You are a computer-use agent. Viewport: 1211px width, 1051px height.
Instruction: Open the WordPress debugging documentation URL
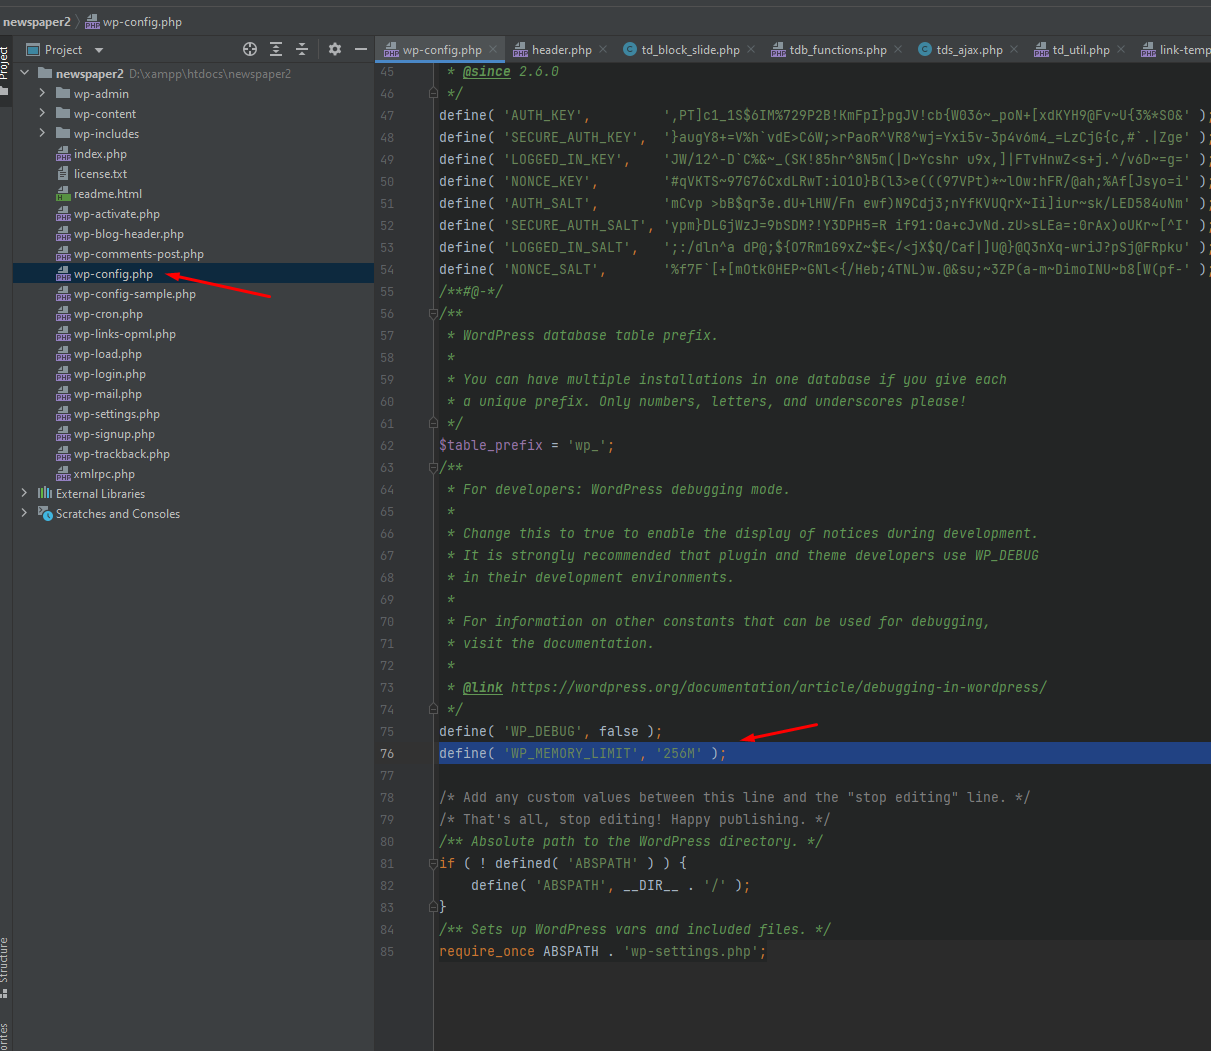[779, 687]
